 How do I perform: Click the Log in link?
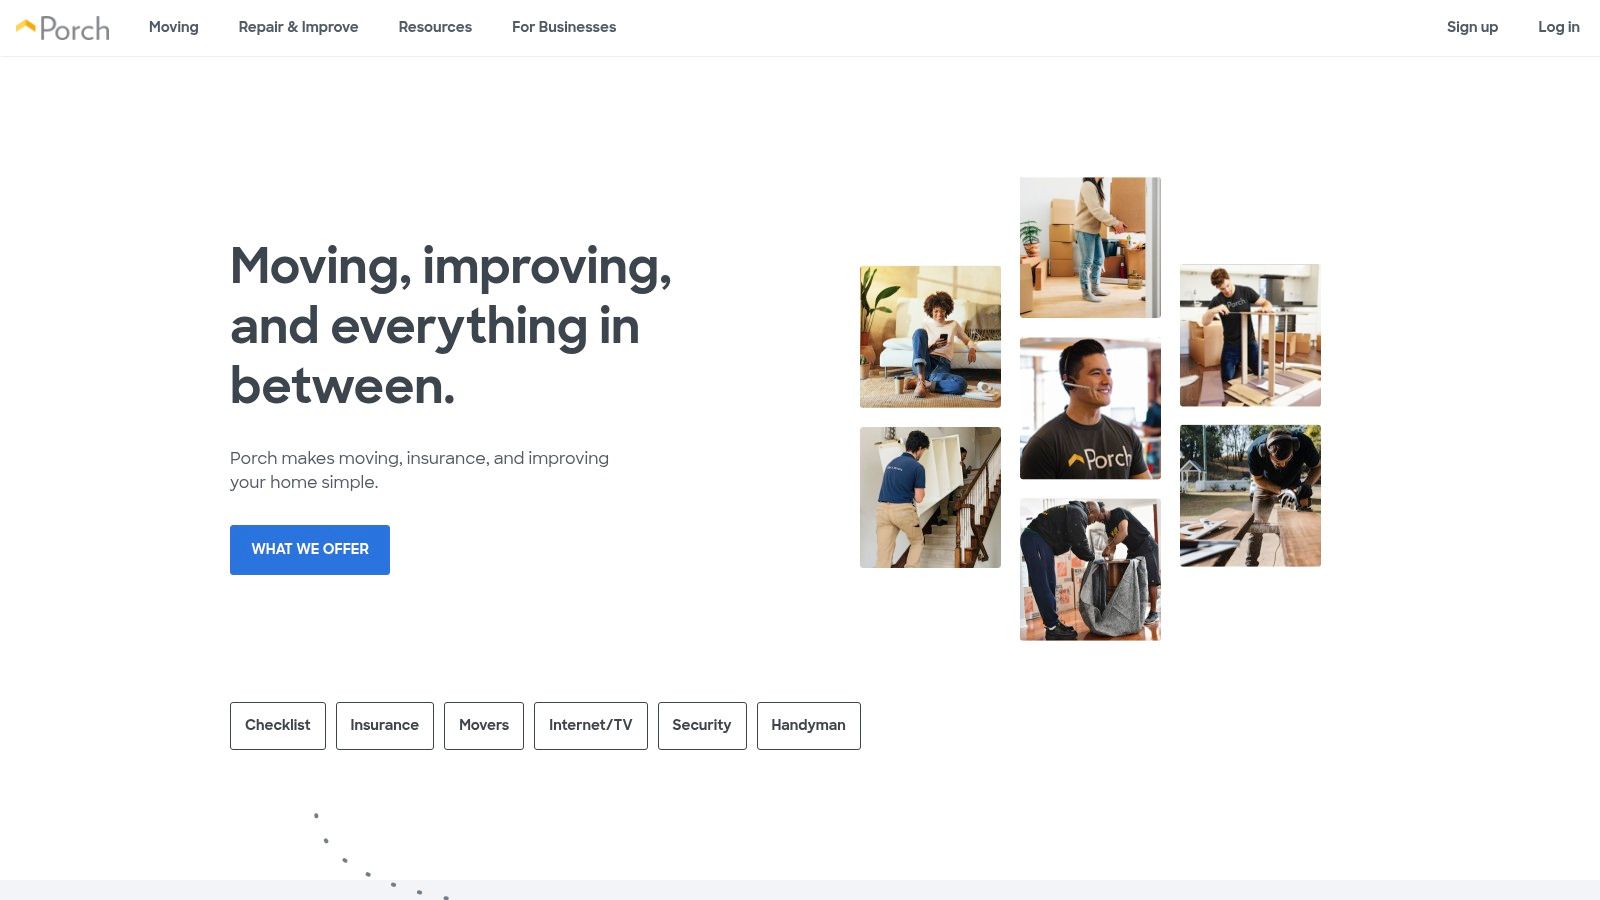pyautogui.click(x=1559, y=27)
